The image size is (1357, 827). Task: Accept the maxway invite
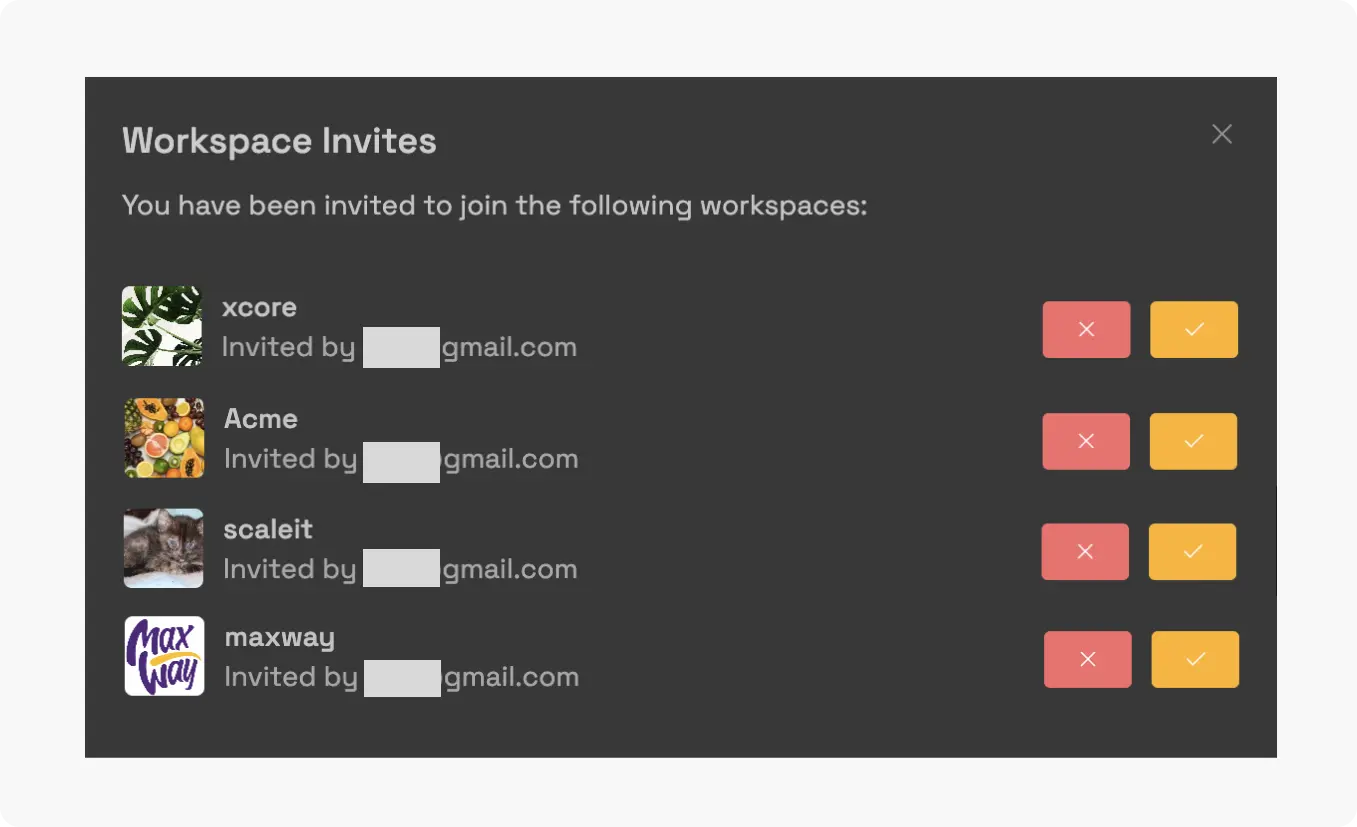[1194, 659]
